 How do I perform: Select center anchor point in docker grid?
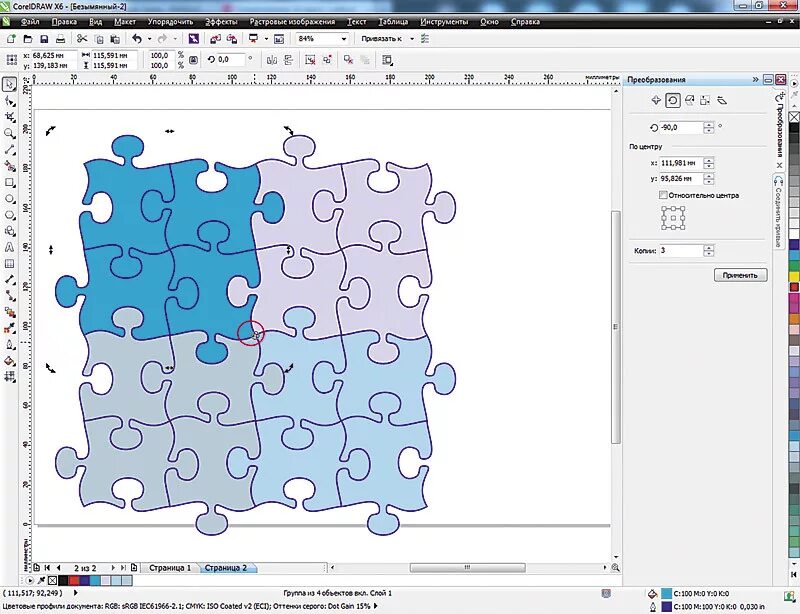pos(673,218)
